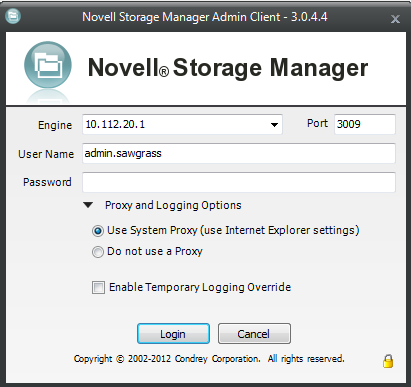Image resolution: width=411 pixels, height=387 pixels.
Task: Close the Admin Client login dialog
Action: (395, 19)
